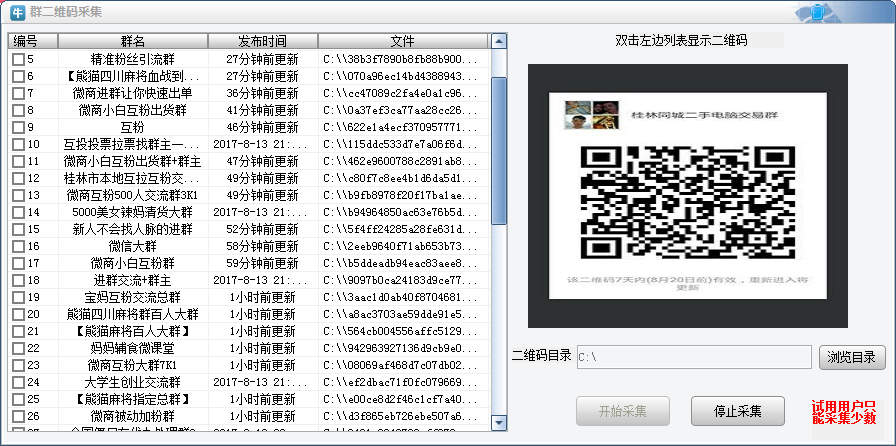This screenshot has height=446, width=896.
Task: Click 36分钟前更新 time cell
Action: [x=262, y=93]
